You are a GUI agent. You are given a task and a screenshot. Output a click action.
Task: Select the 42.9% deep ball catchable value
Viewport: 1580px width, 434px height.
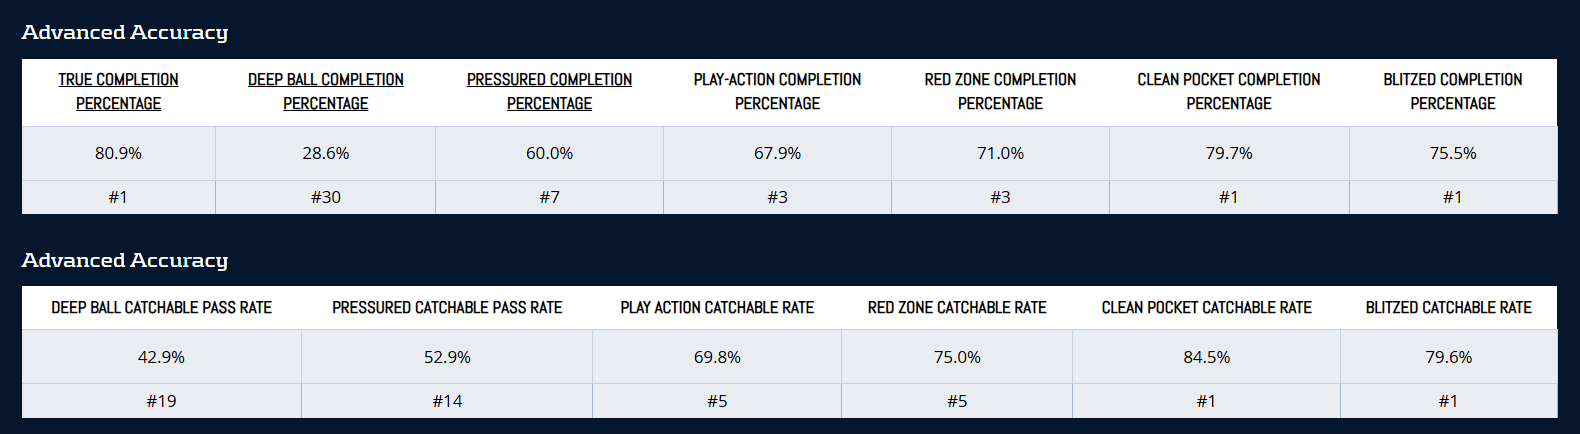coord(161,357)
